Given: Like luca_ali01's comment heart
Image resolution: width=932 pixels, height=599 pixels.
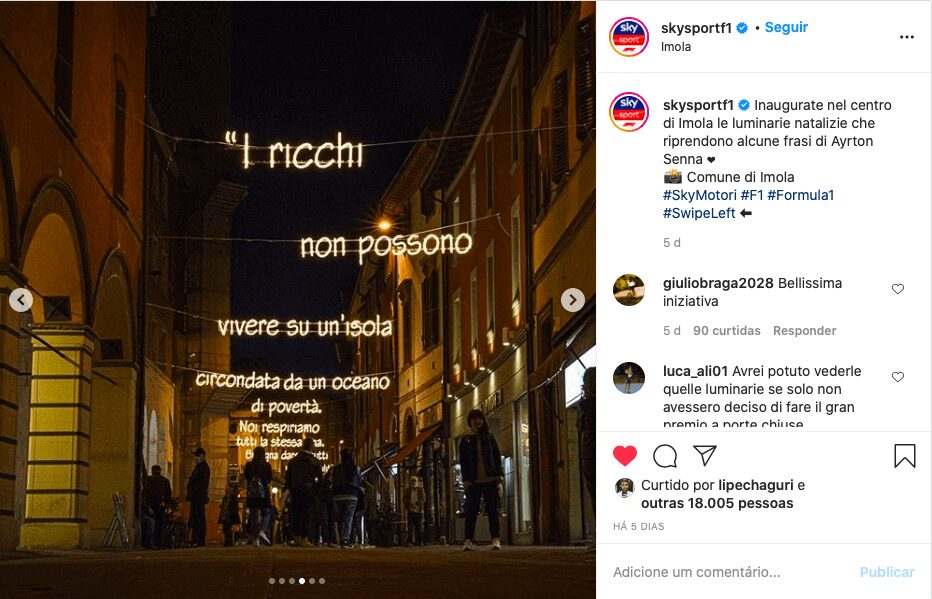Looking at the screenshot, I should click(898, 377).
